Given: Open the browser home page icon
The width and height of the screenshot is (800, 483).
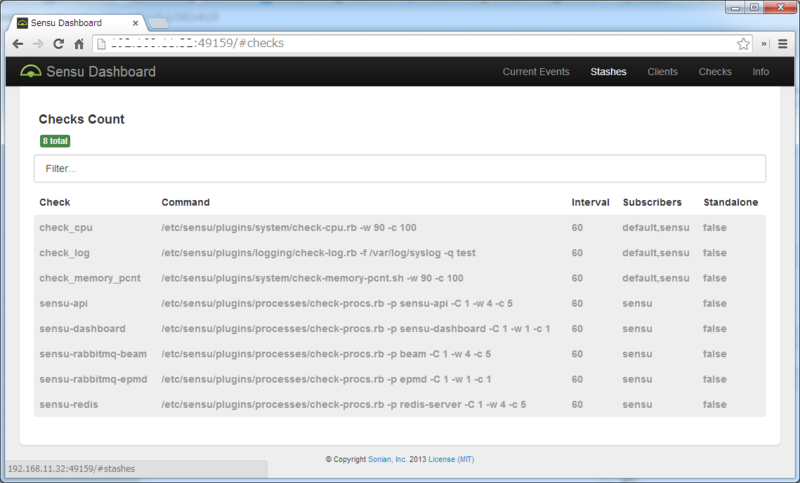Looking at the screenshot, I should tap(79, 44).
